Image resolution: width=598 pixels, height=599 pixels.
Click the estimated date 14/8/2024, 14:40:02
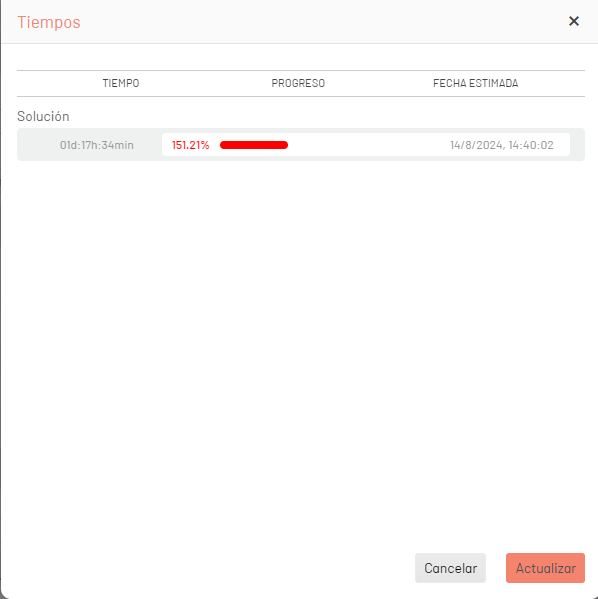click(x=502, y=145)
